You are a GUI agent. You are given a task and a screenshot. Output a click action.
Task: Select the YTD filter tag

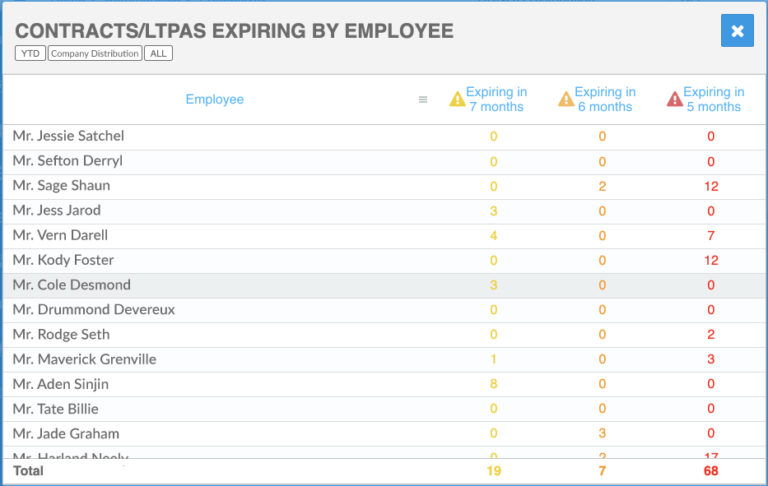(x=30, y=53)
